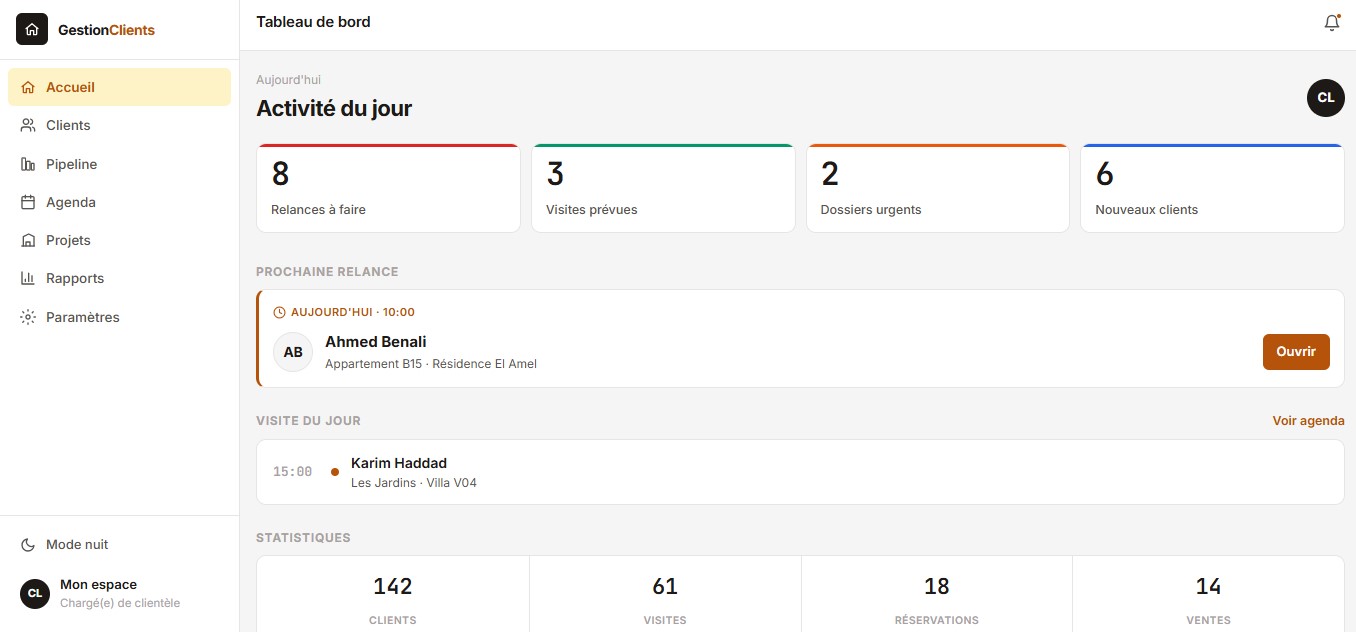Open the Agenda section
Screen dimensions: 1356x632
[119, 202]
